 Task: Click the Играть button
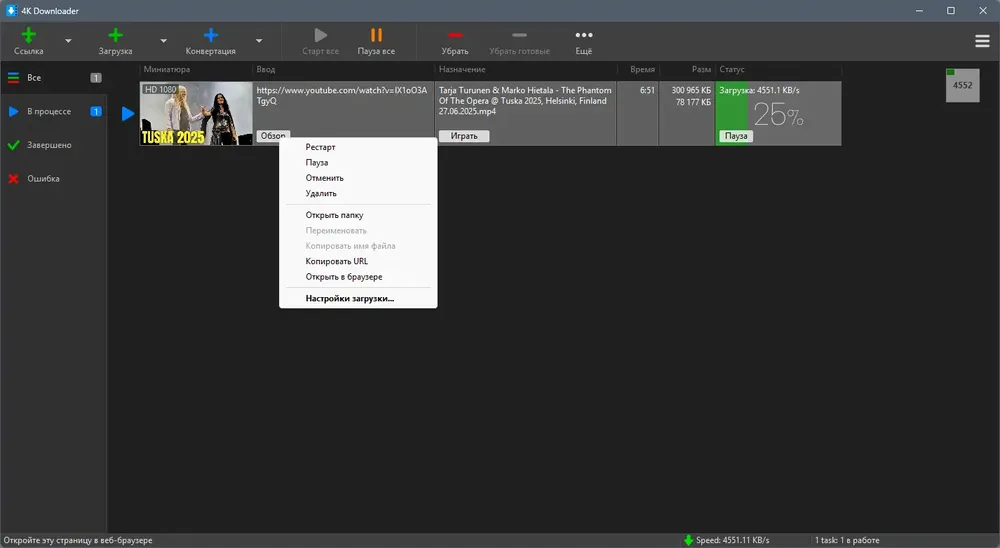464,136
